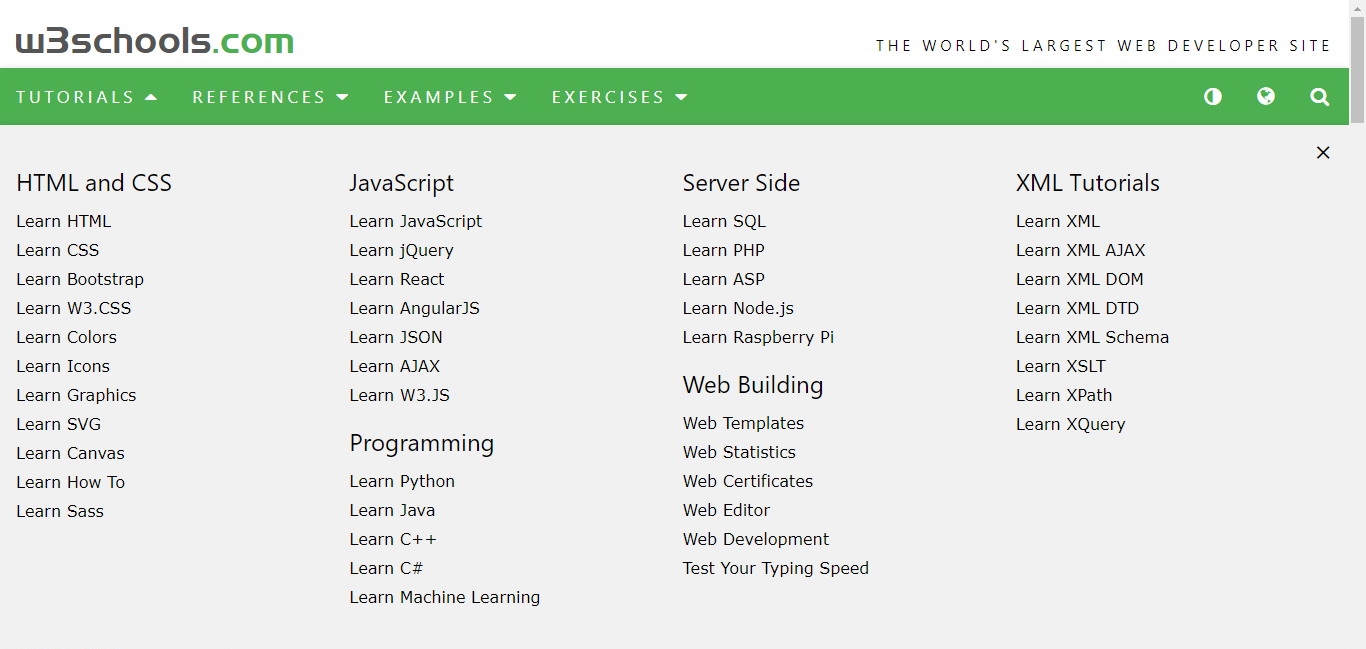Select Learn XML Schema

[1092, 337]
